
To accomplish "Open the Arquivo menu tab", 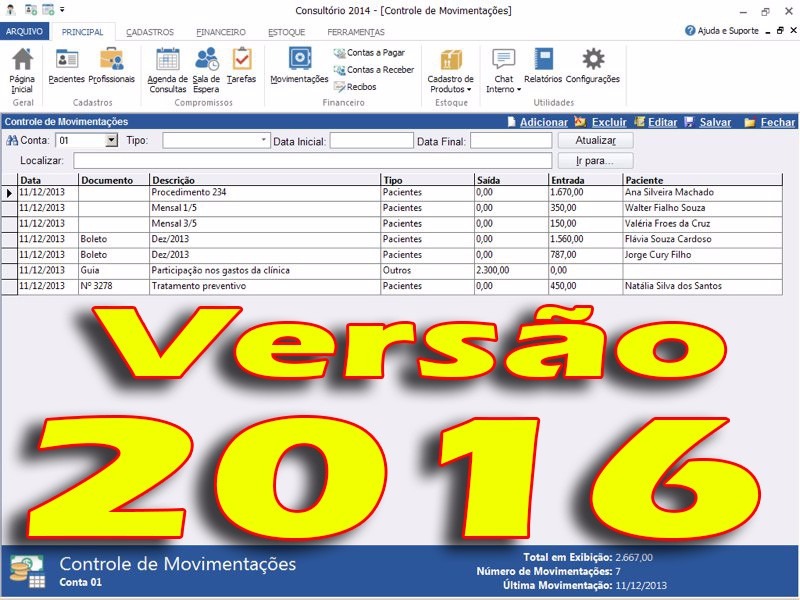I will [25, 32].
